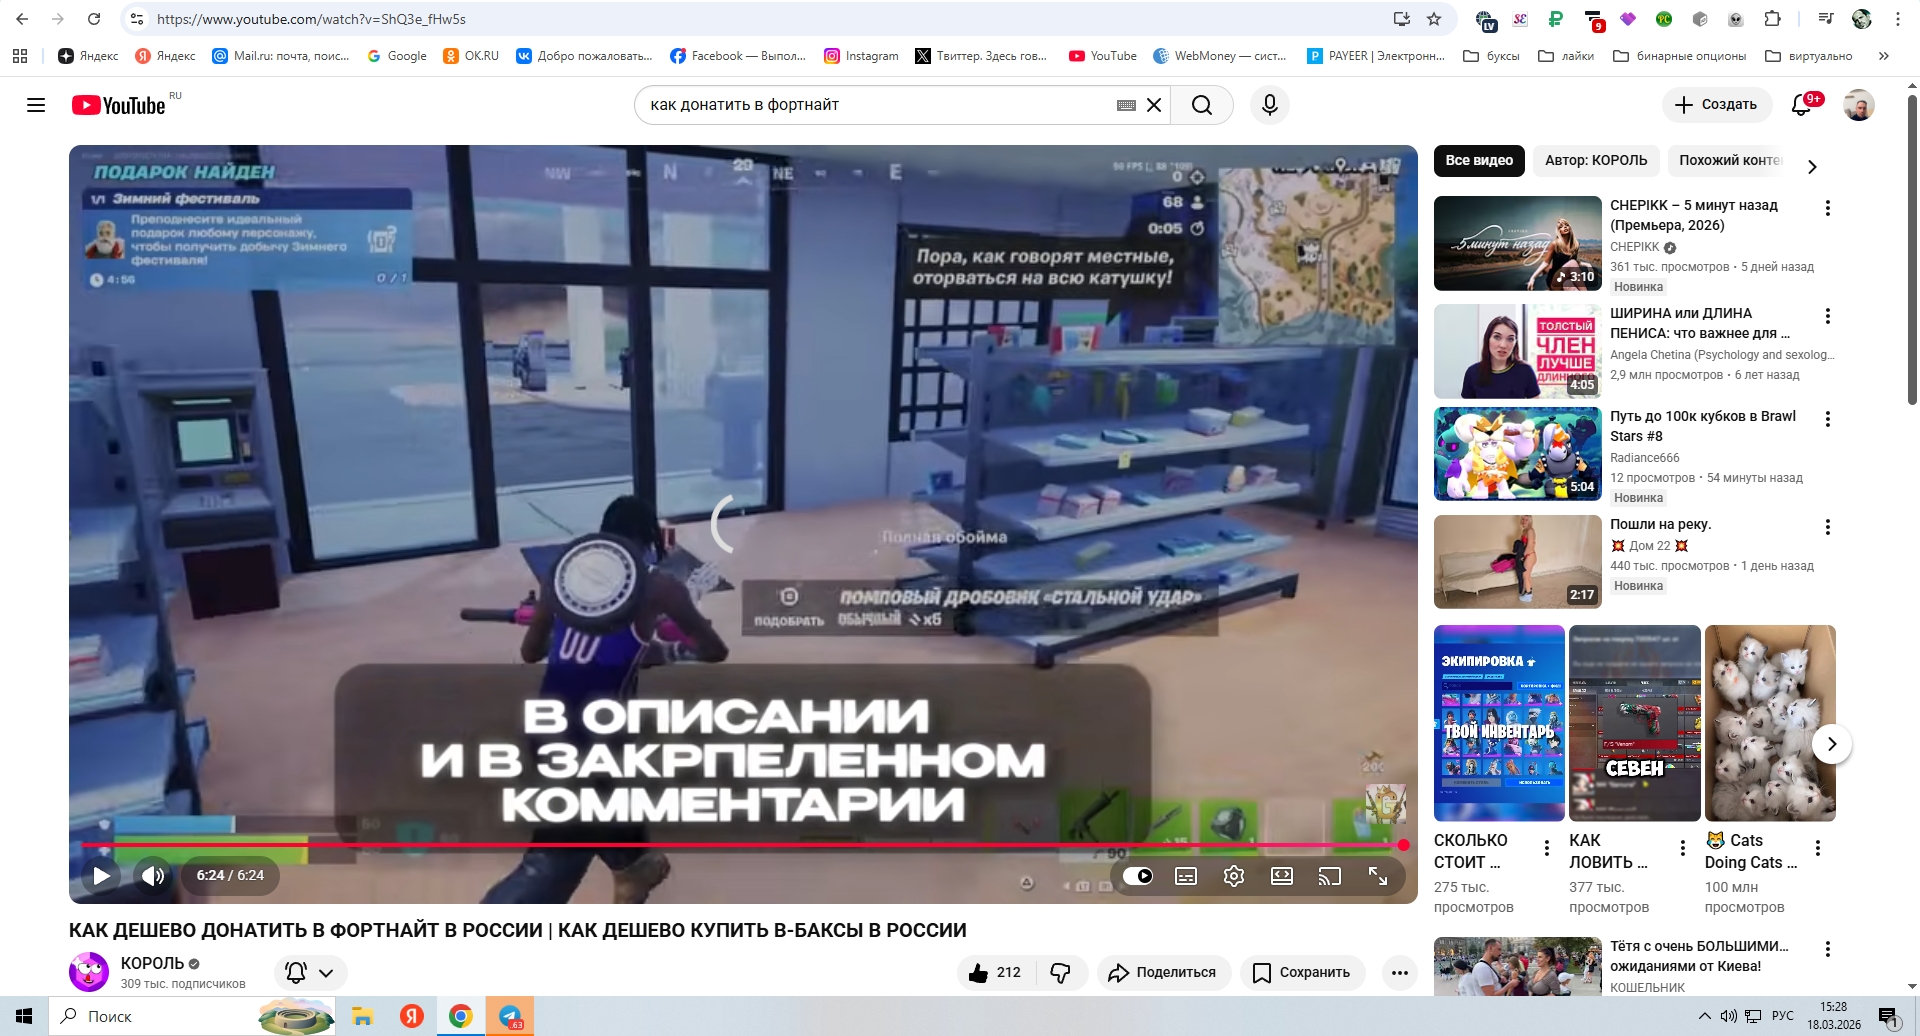Viewport: 1920px width, 1036px height.
Task: Select the Автор: КОРОЛЬ chip
Action: [1596, 161]
